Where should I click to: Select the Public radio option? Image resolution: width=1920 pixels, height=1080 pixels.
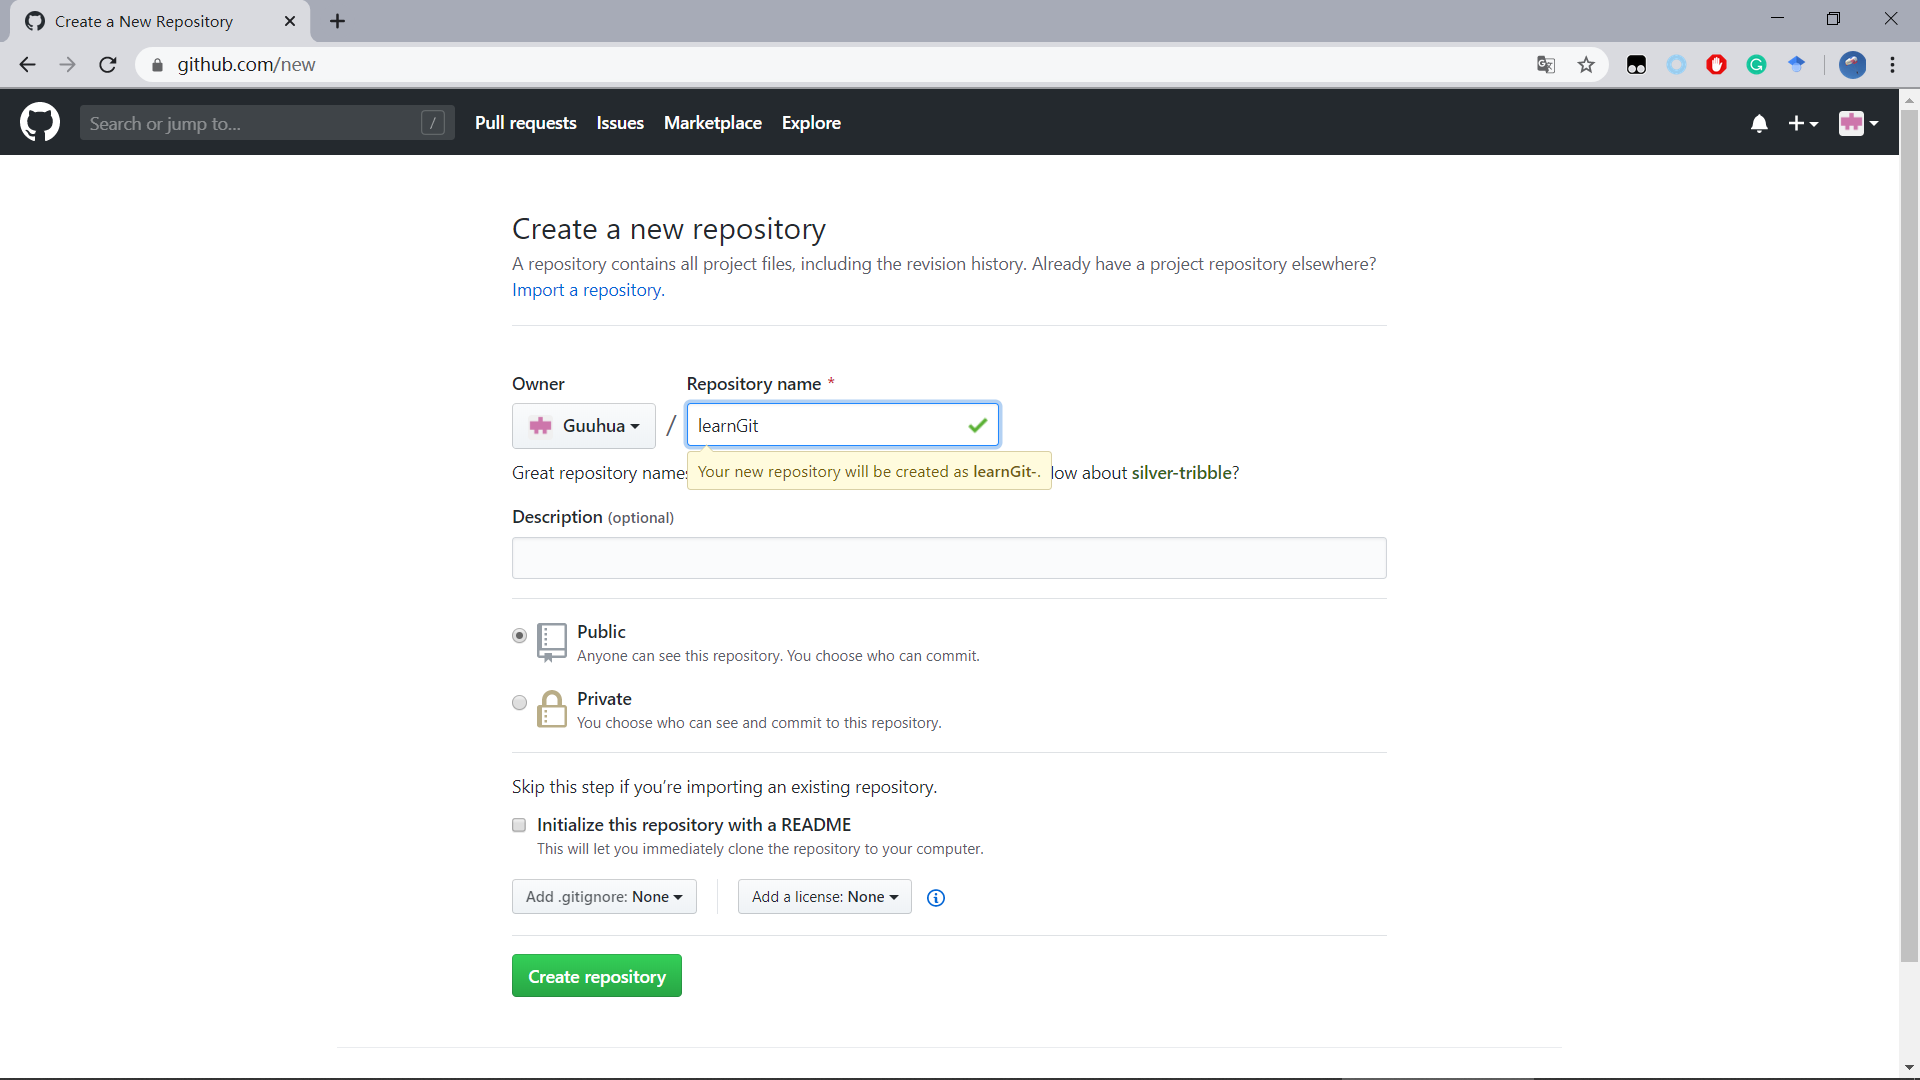[519, 636]
